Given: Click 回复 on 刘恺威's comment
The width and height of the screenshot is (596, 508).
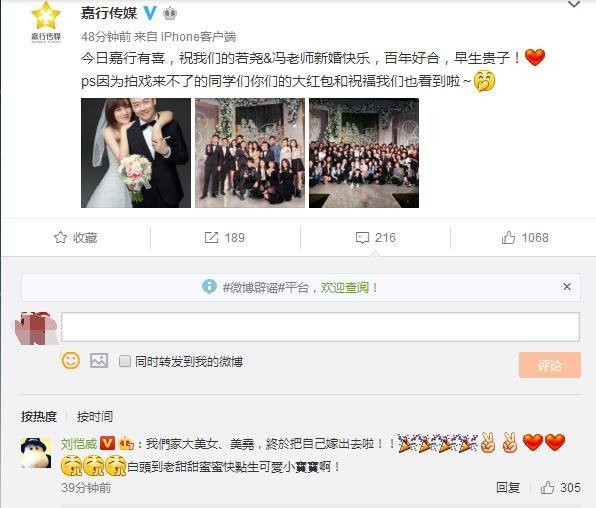Looking at the screenshot, I should click(x=508, y=487).
